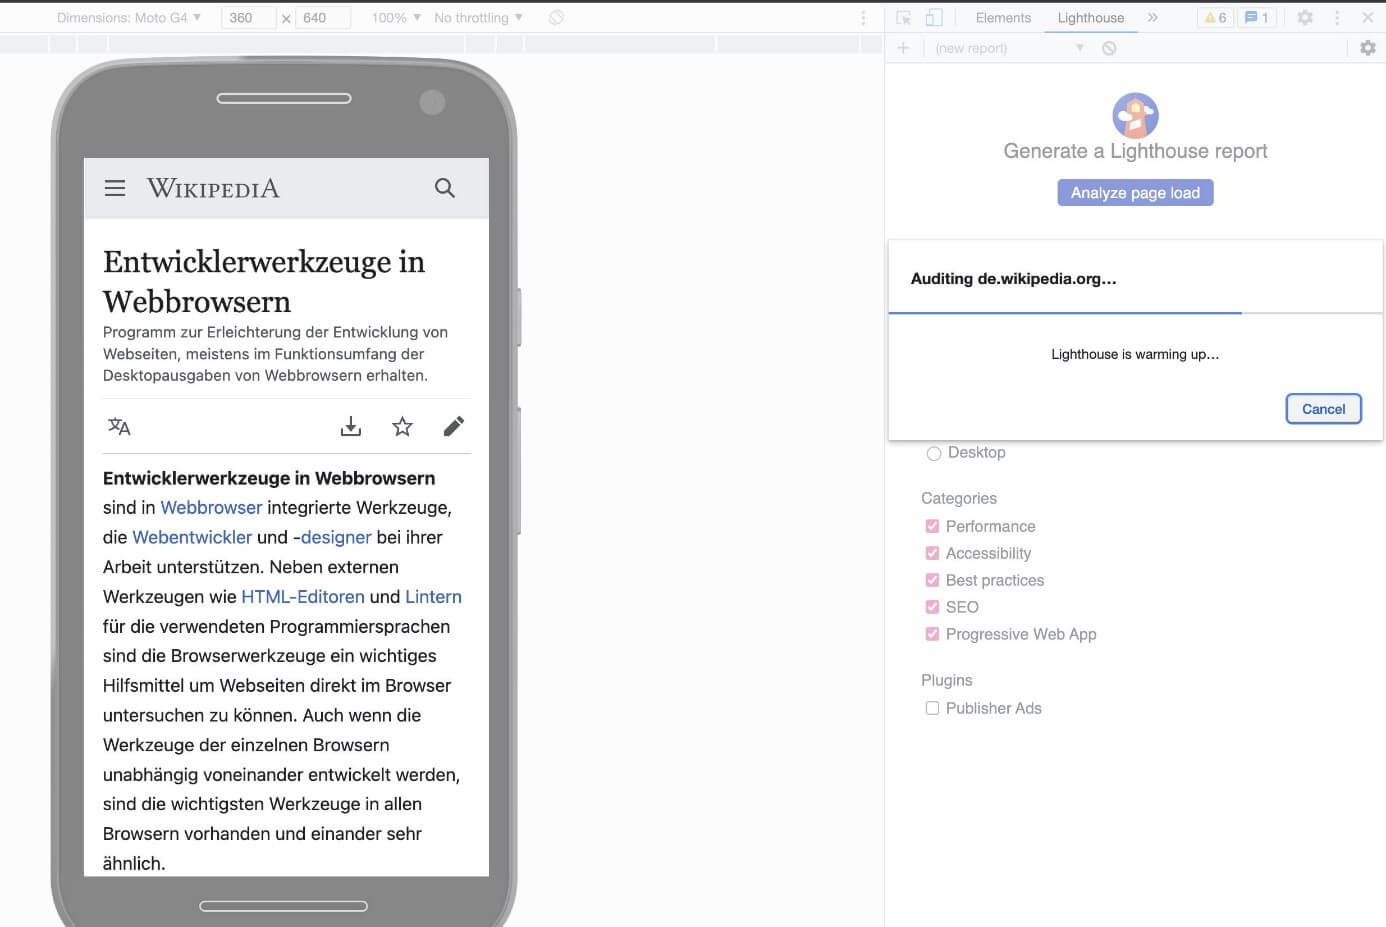Click the viewport width field 360
Viewport: 1386px width, 927px height.
pyautogui.click(x=248, y=18)
